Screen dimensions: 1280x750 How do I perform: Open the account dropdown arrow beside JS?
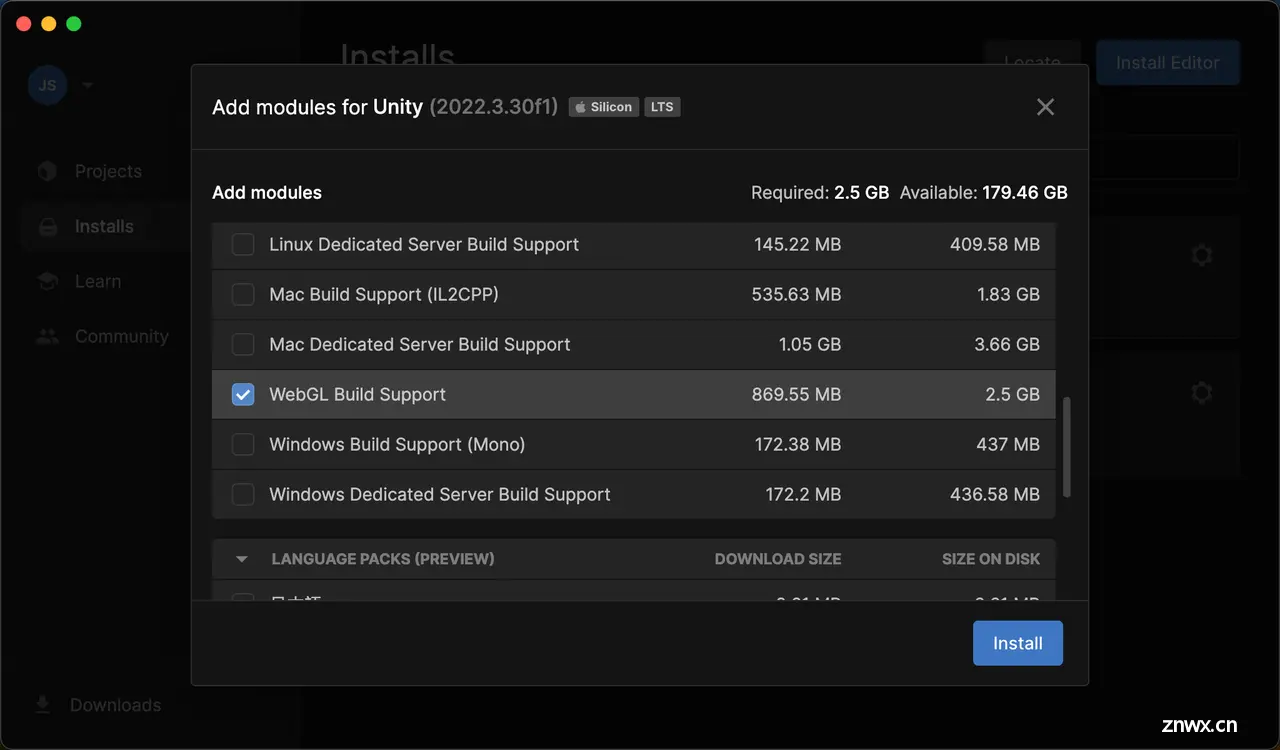(87, 85)
